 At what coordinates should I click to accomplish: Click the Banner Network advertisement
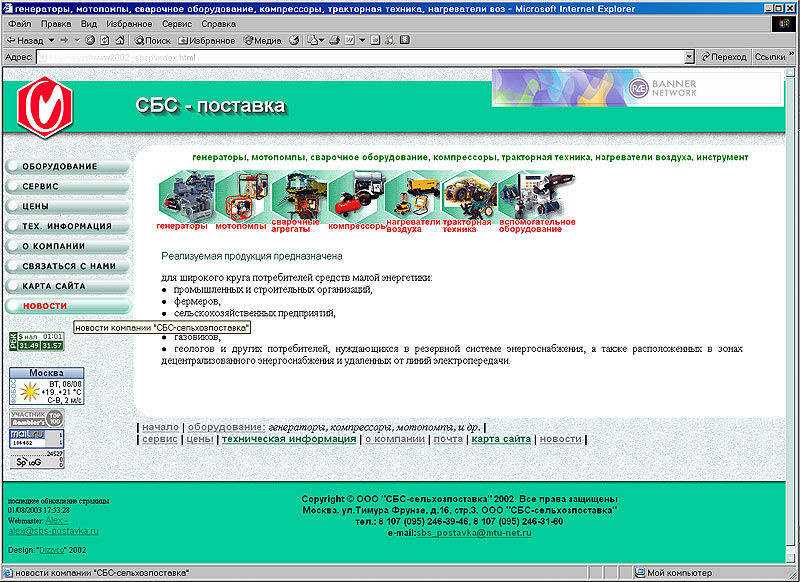[x=636, y=89]
